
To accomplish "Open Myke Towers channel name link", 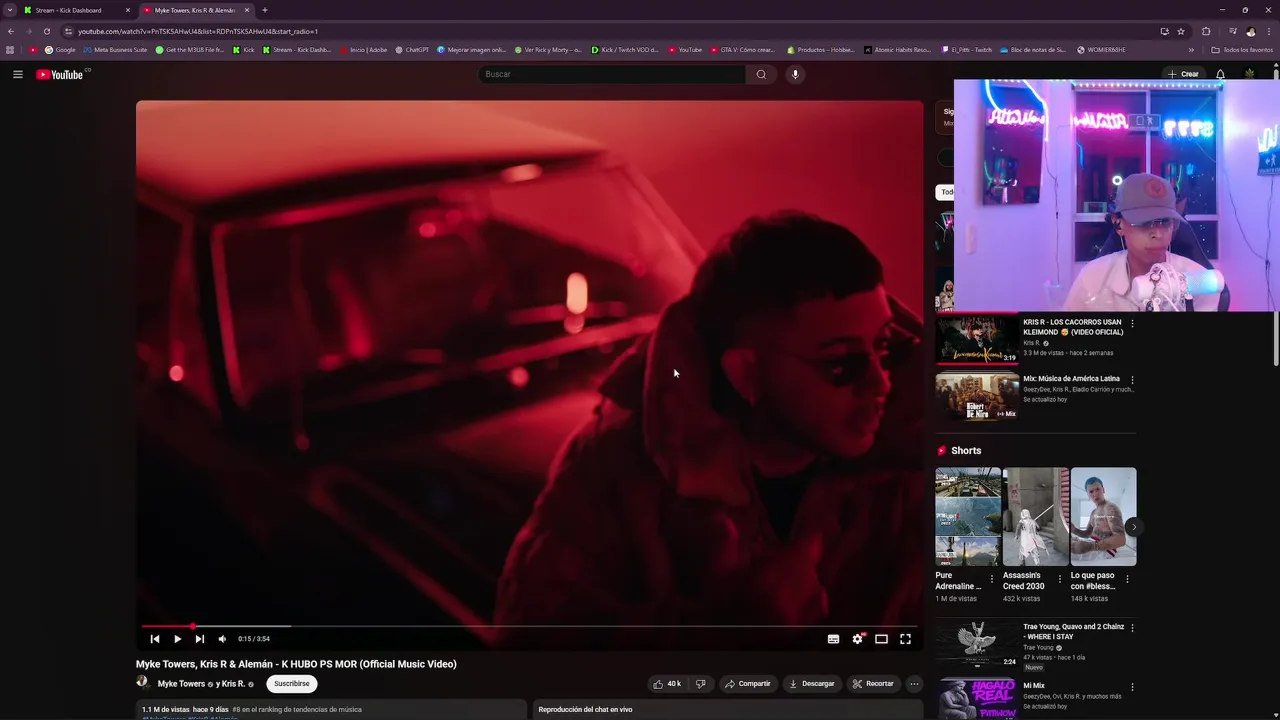I will [181, 684].
